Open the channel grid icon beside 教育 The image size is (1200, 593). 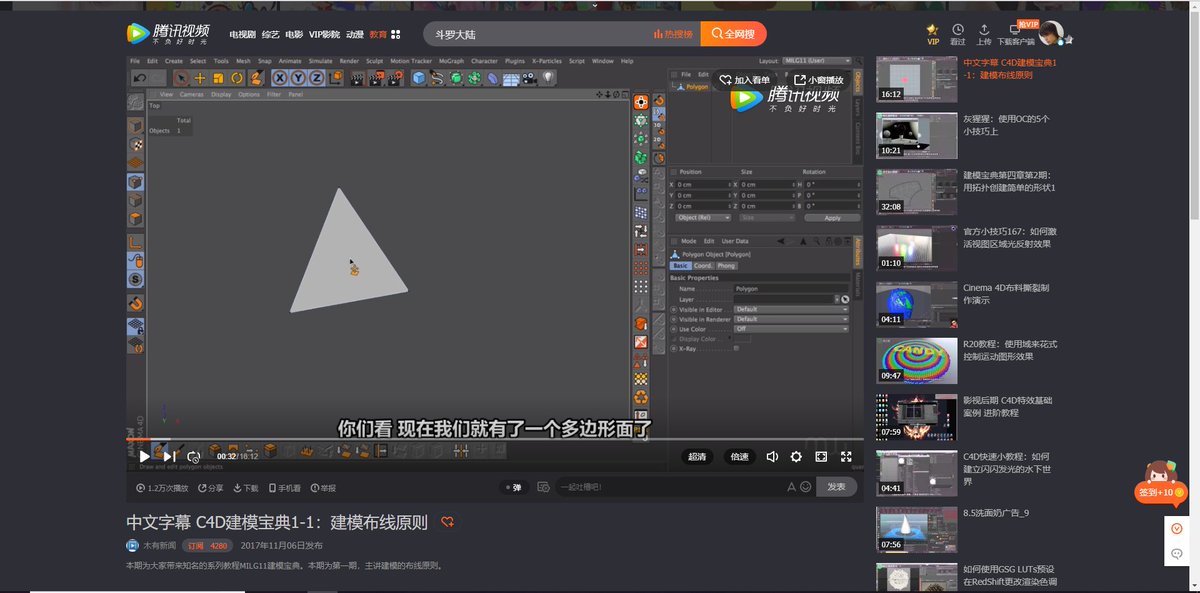[396, 34]
